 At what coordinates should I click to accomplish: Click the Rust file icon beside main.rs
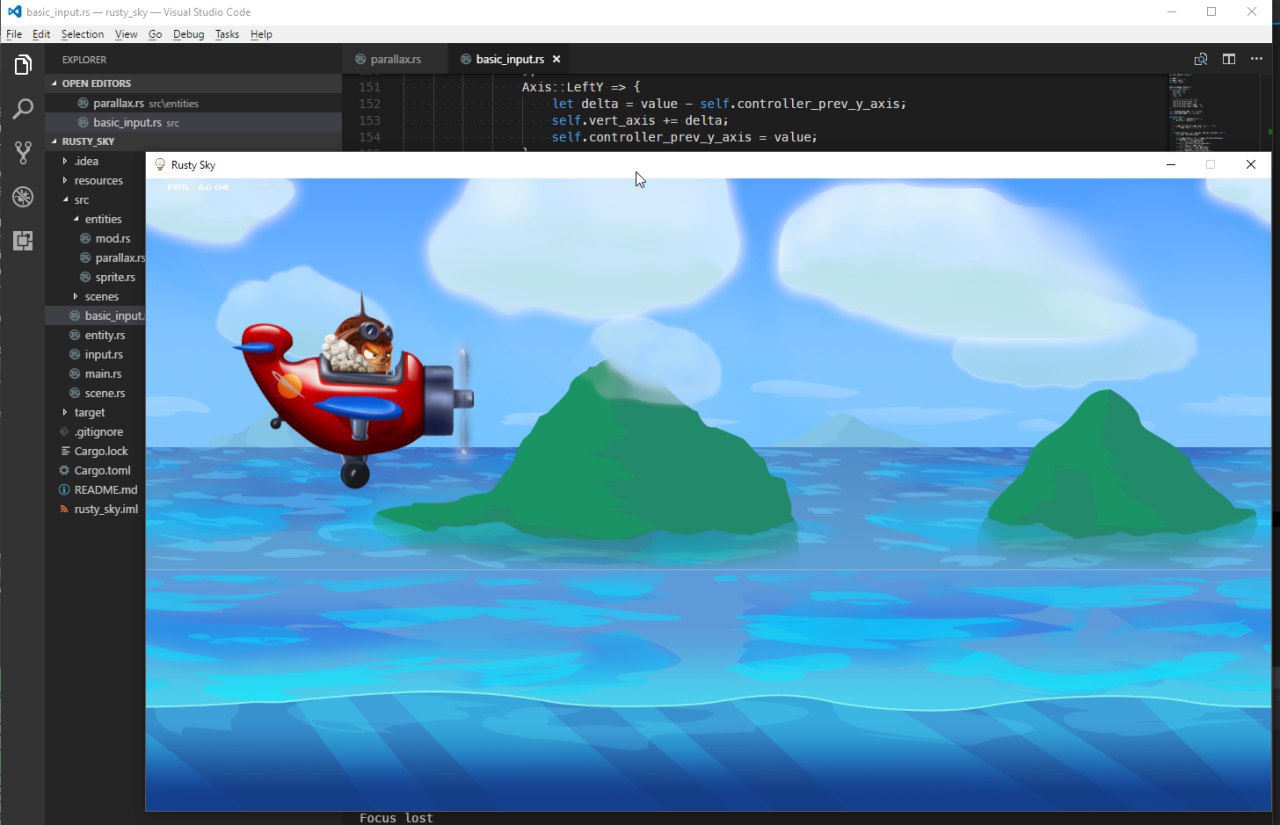click(x=76, y=374)
